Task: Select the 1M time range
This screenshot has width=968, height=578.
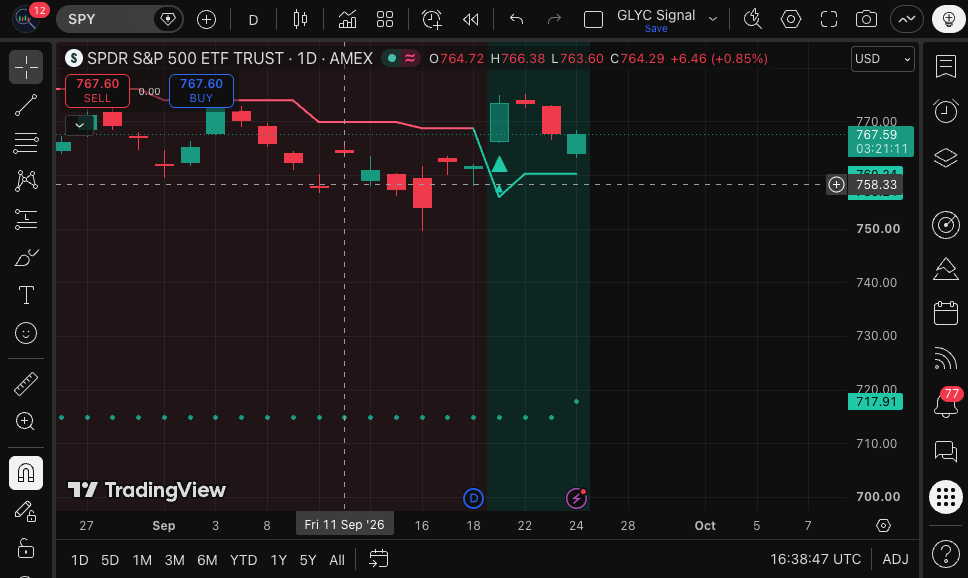Action: [142, 560]
